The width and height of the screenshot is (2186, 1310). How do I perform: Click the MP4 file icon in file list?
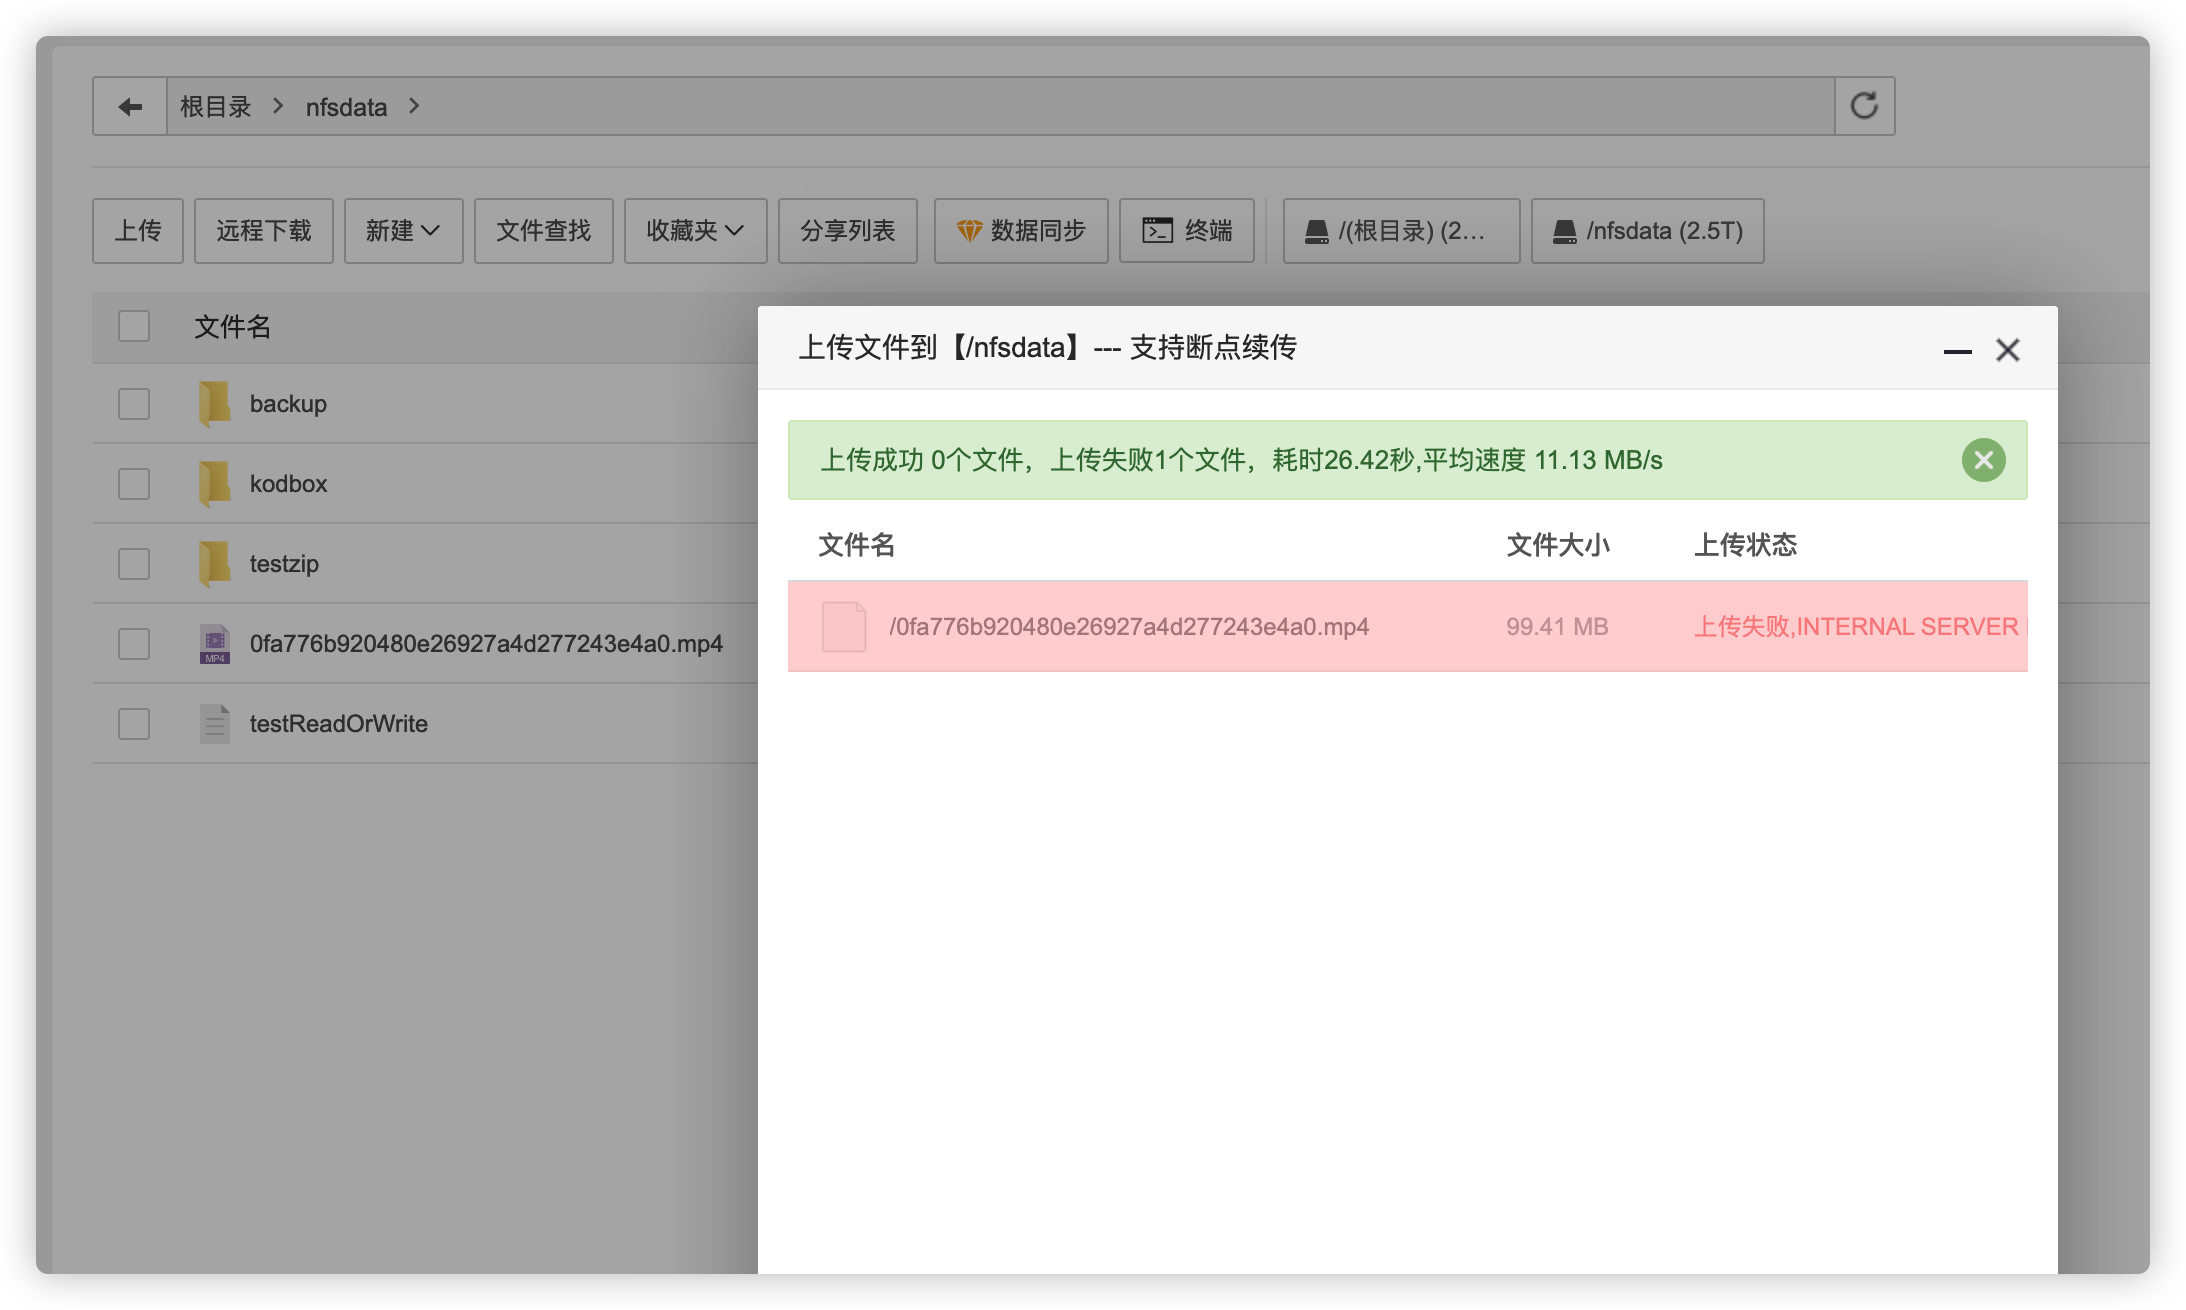[214, 644]
